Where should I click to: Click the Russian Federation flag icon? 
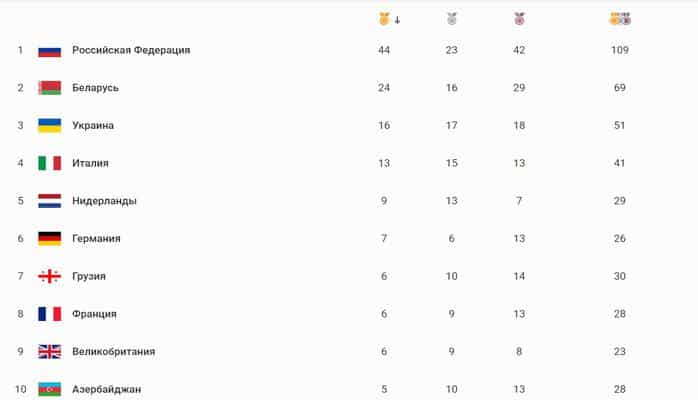[49, 50]
